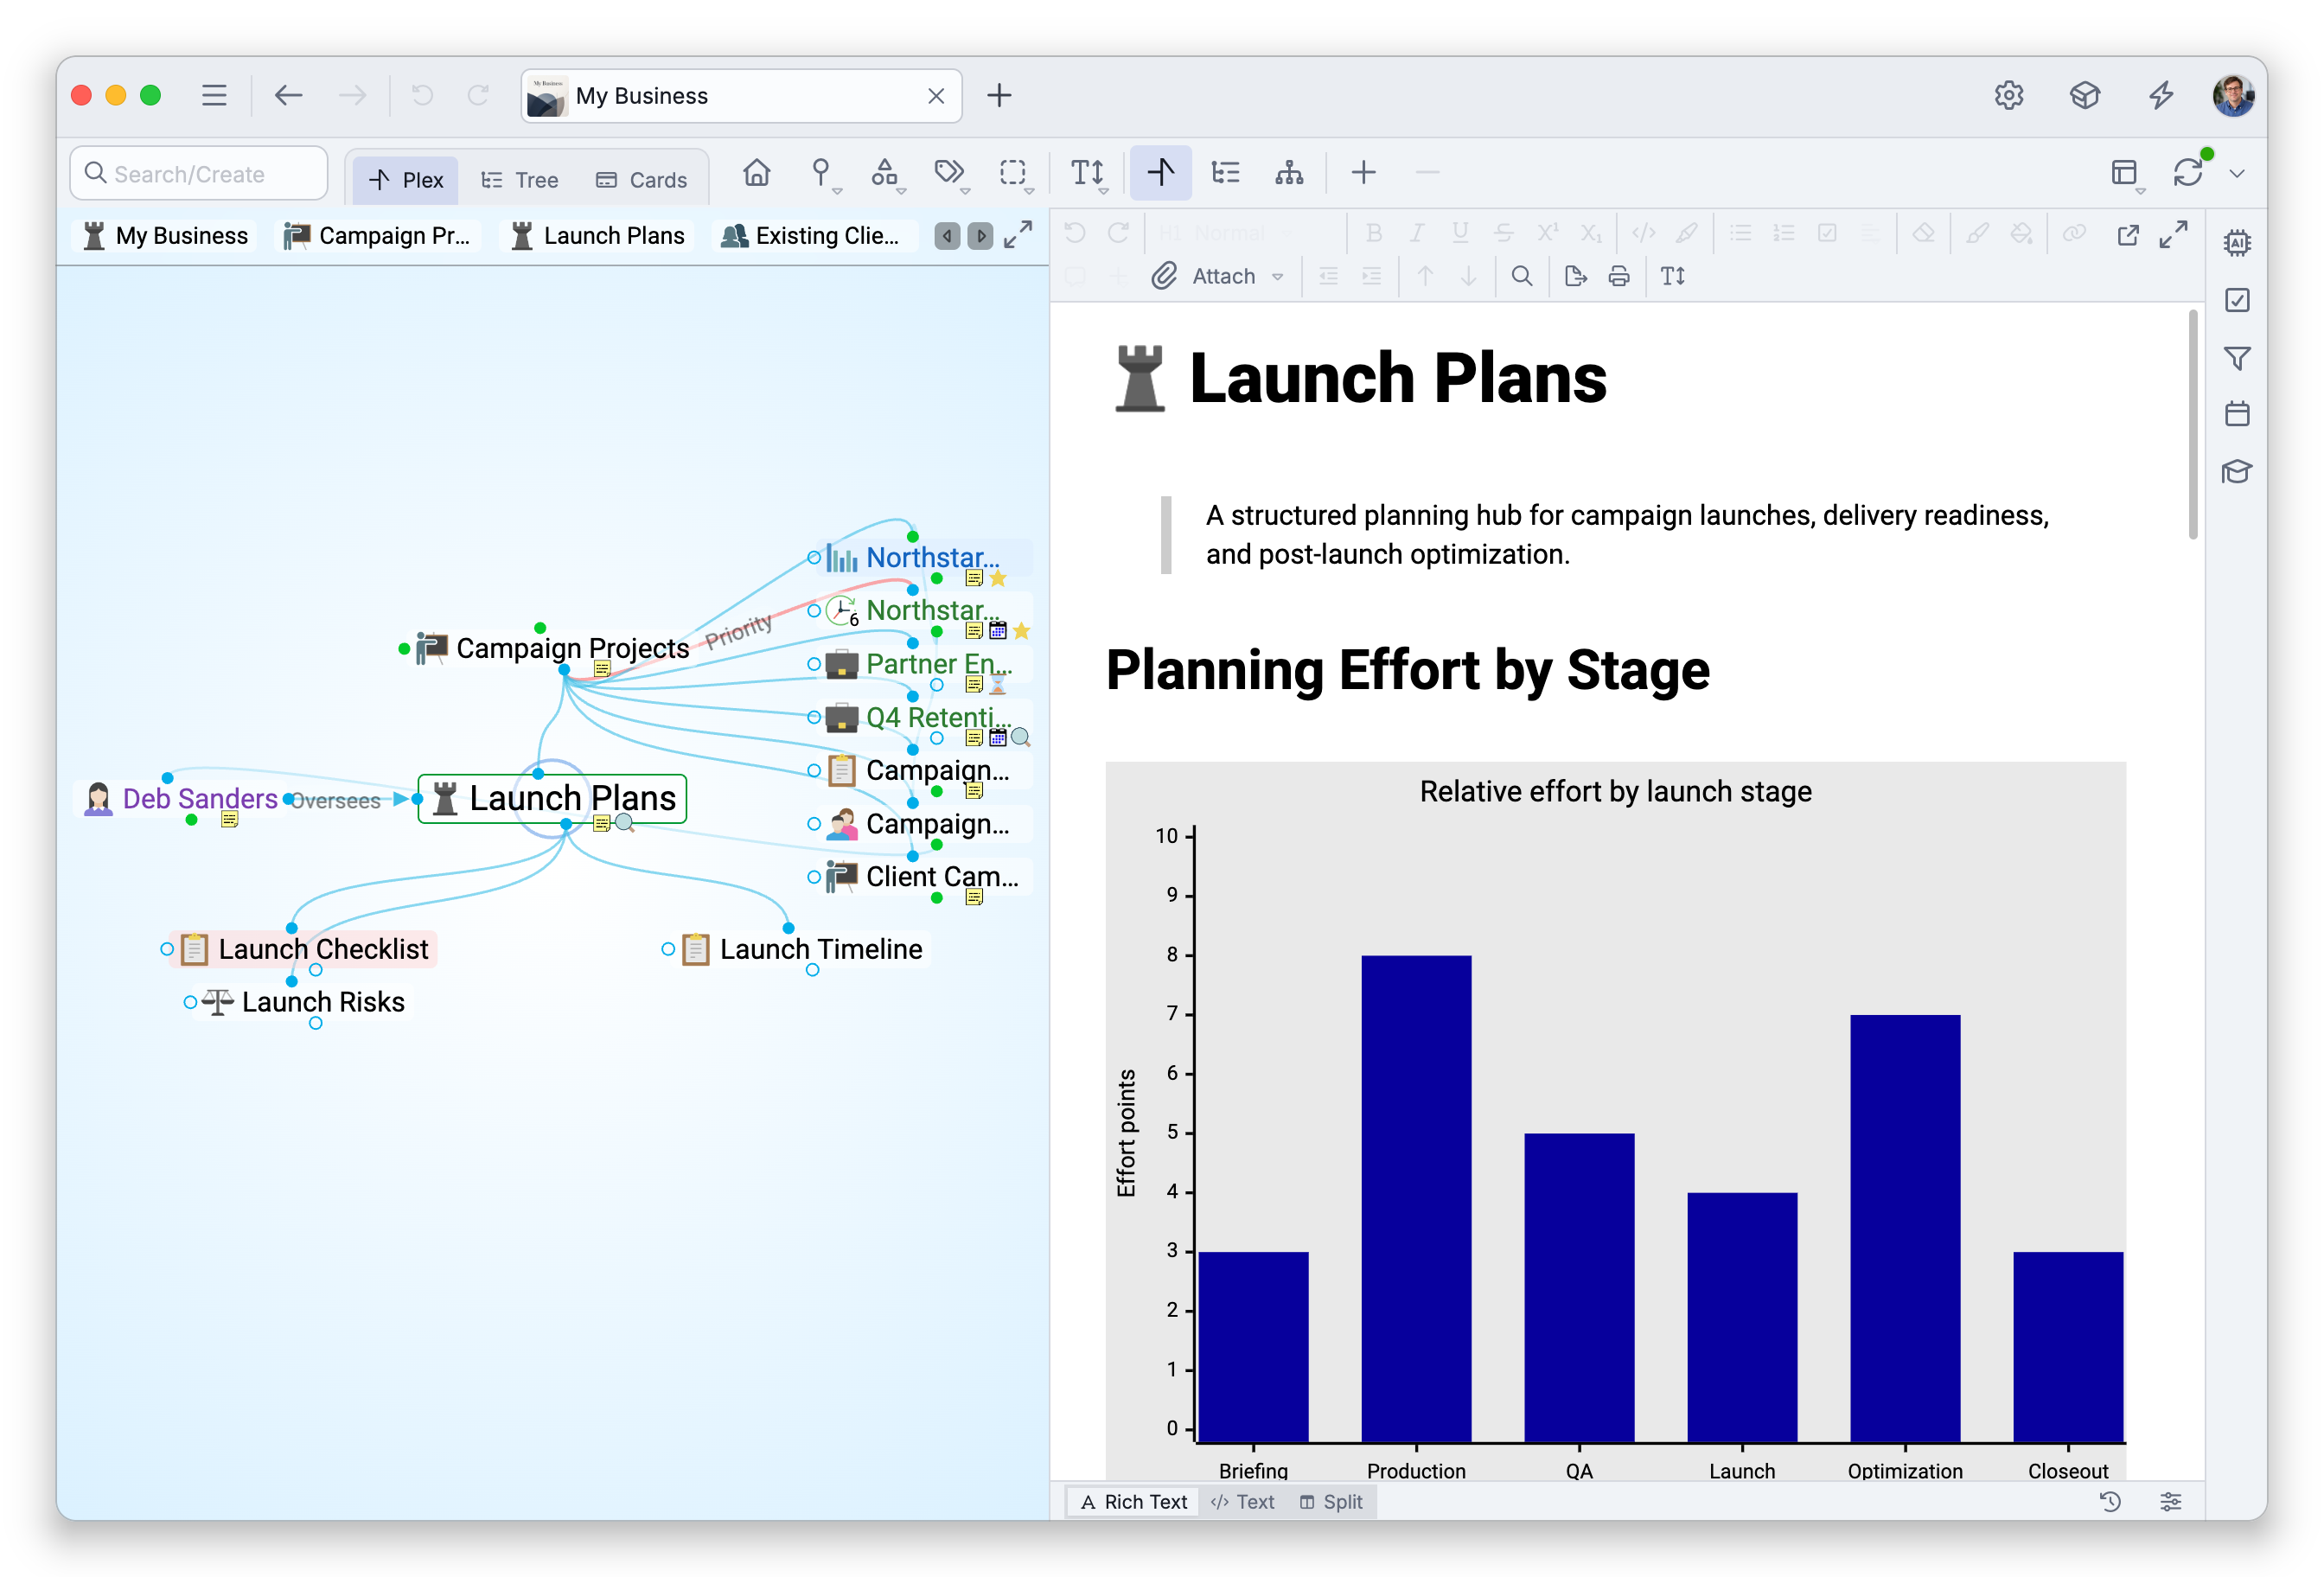
Task: Open the Attach dropdown arrow
Action: (x=1277, y=277)
